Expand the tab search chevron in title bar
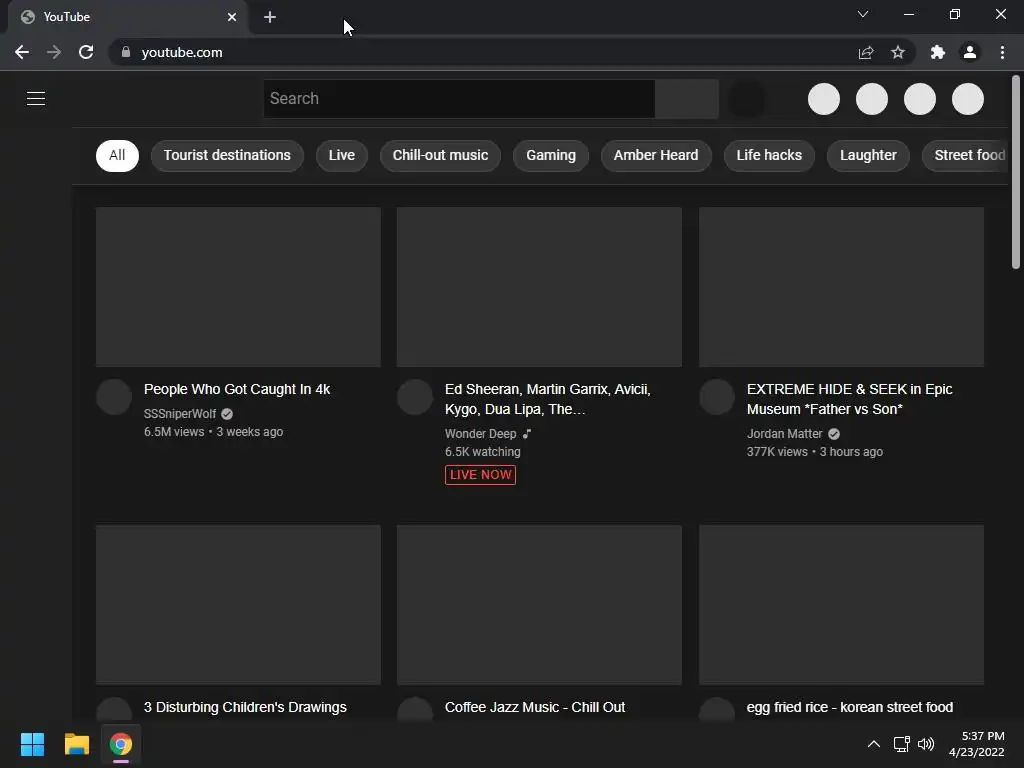 click(x=863, y=14)
